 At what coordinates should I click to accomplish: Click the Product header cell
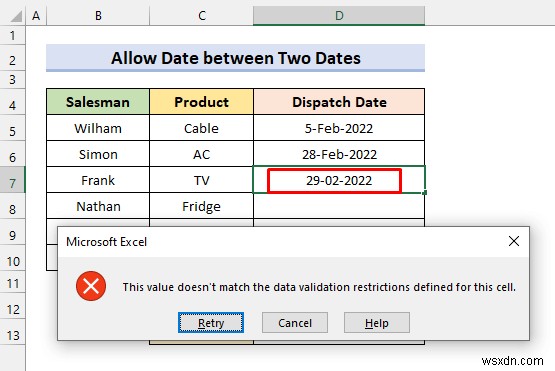click(201, 102)
